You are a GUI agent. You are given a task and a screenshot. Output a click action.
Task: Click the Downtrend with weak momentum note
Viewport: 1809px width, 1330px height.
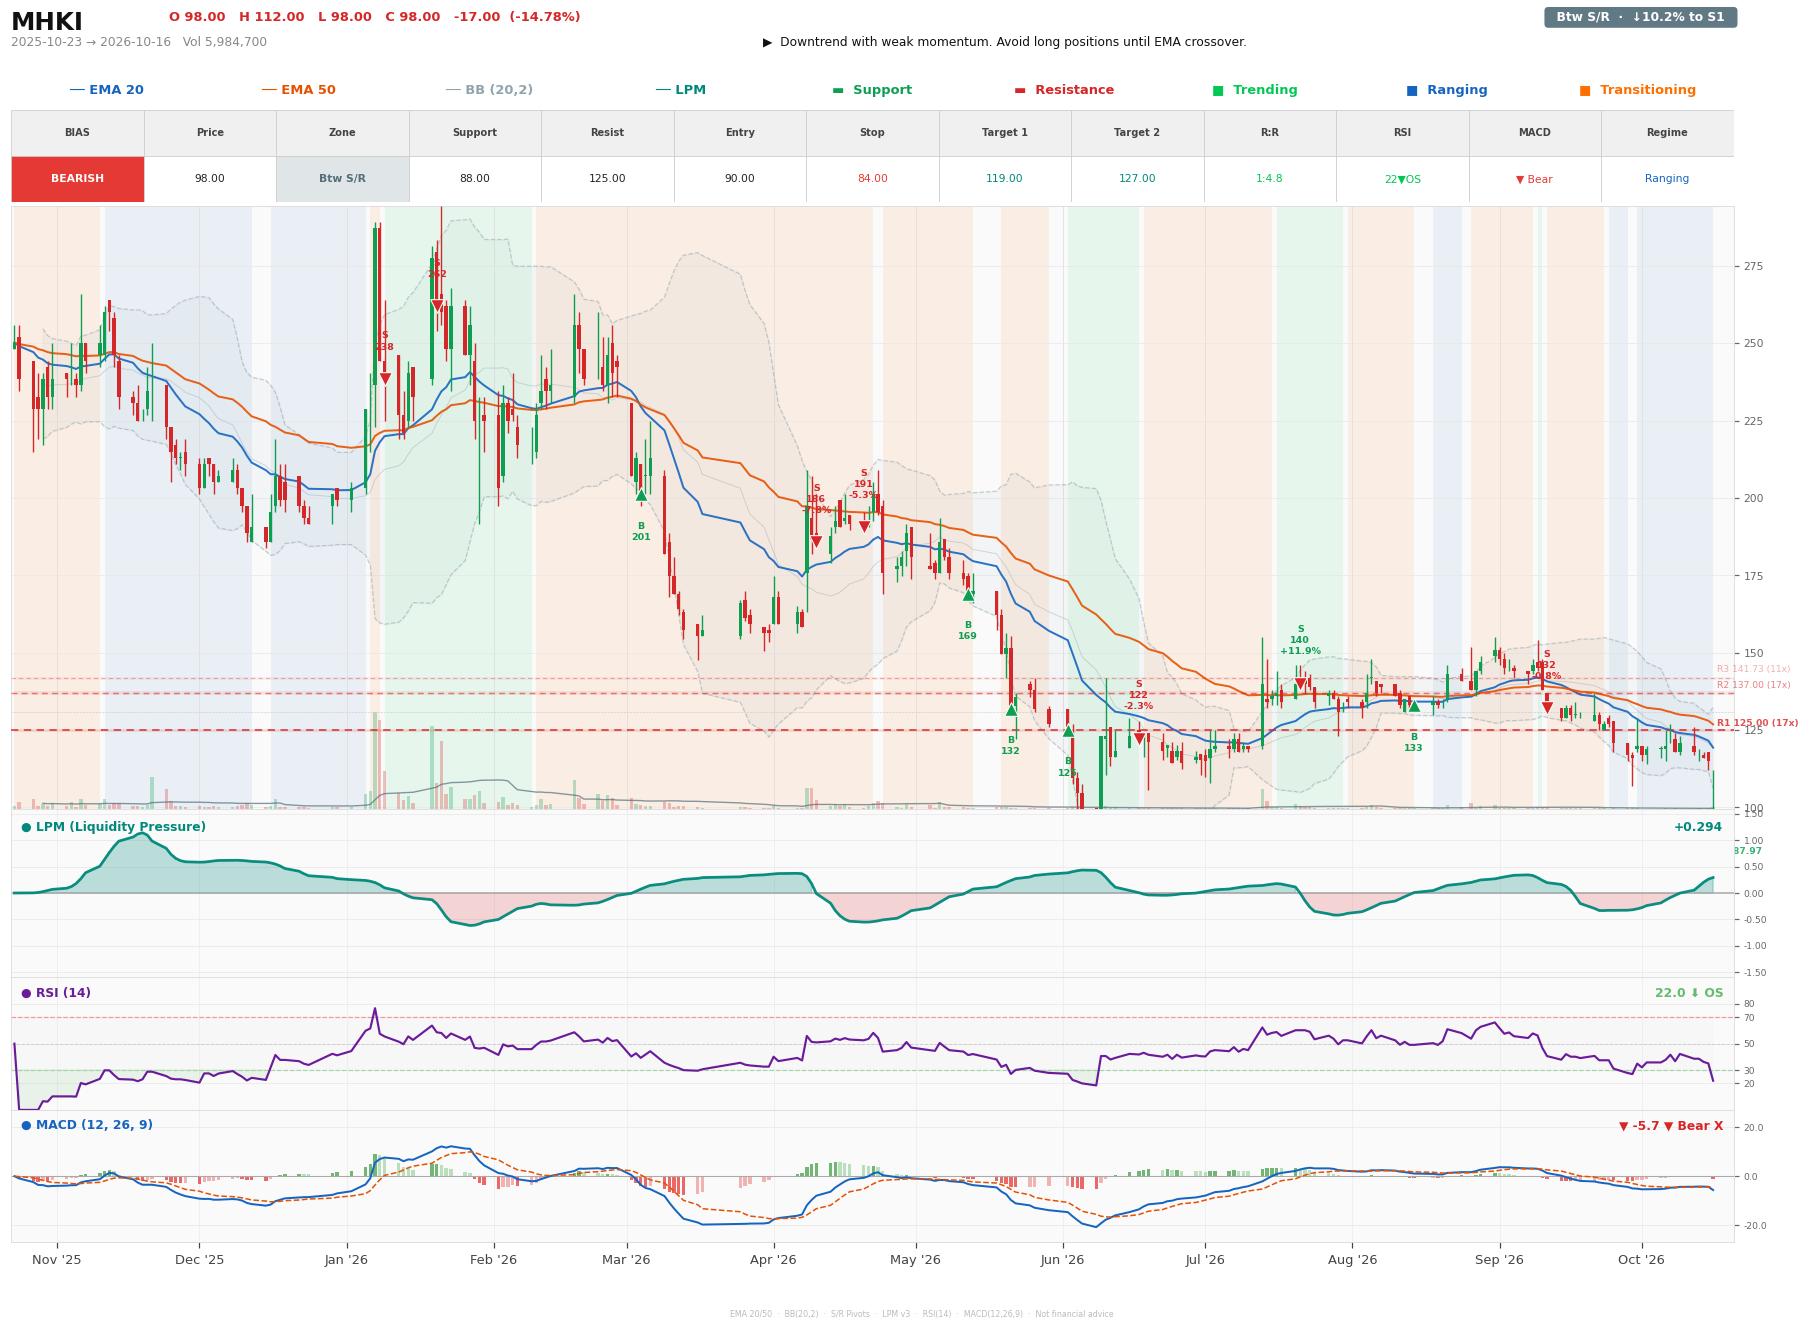pyautogui.click(x=1005, y=42)
